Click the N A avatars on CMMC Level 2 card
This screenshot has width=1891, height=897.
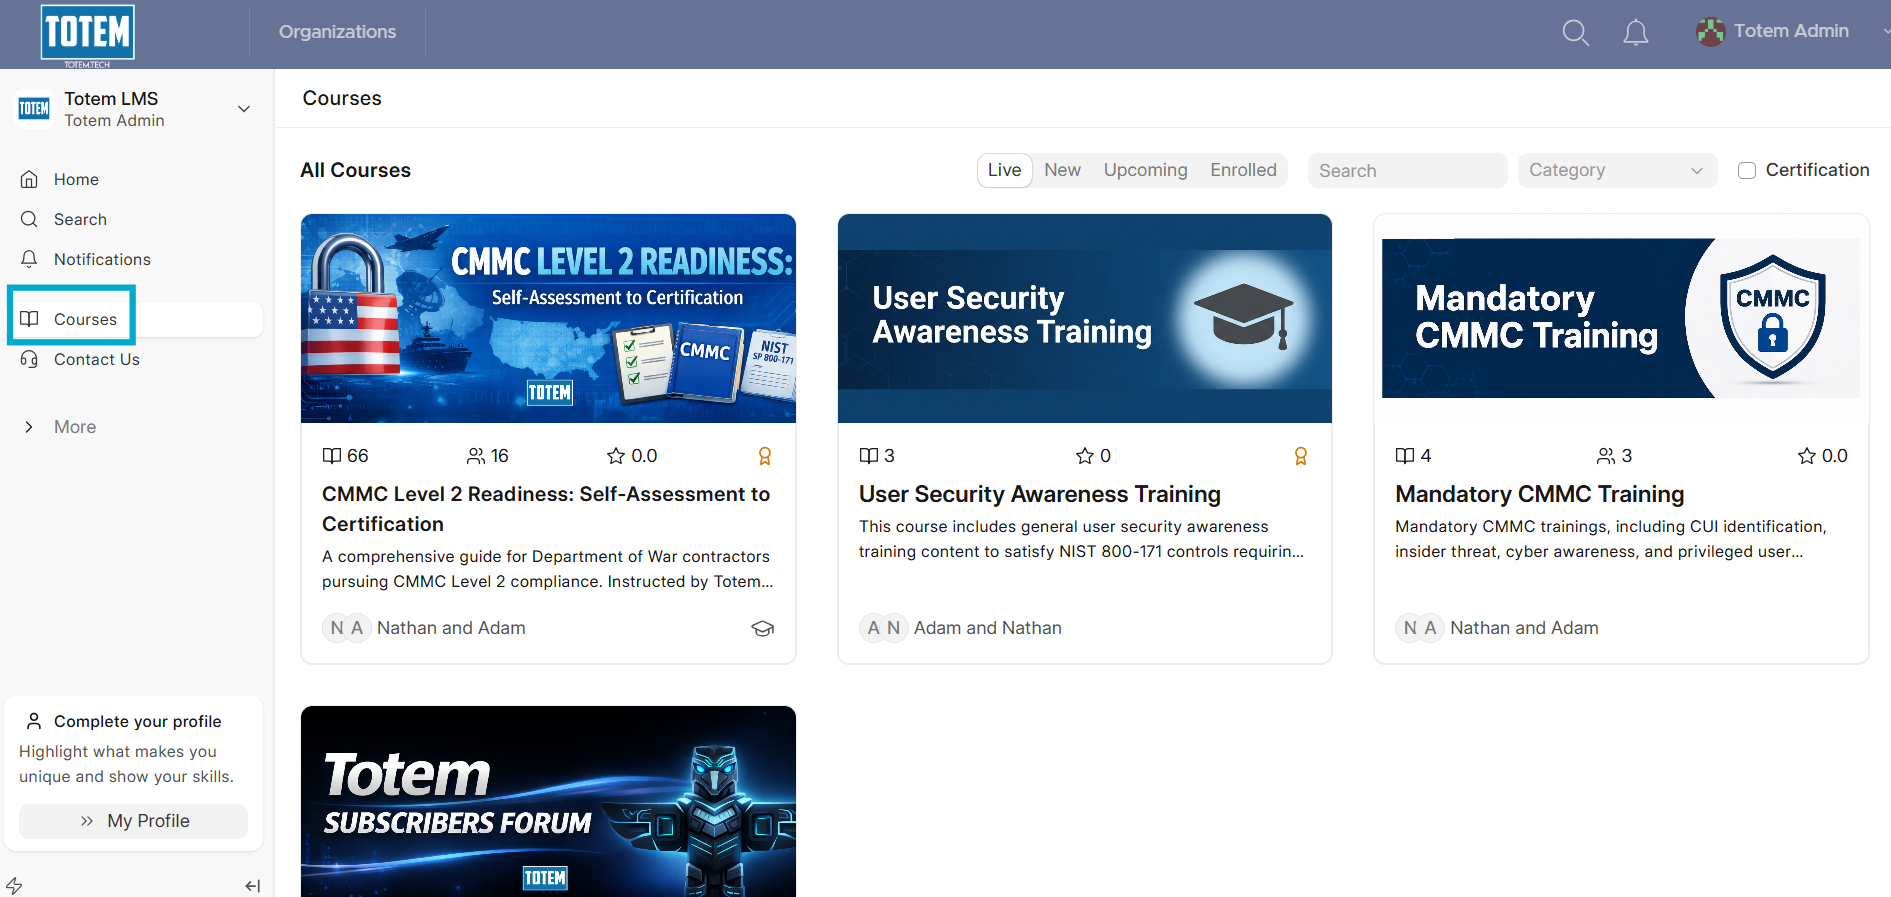point(347,628)
